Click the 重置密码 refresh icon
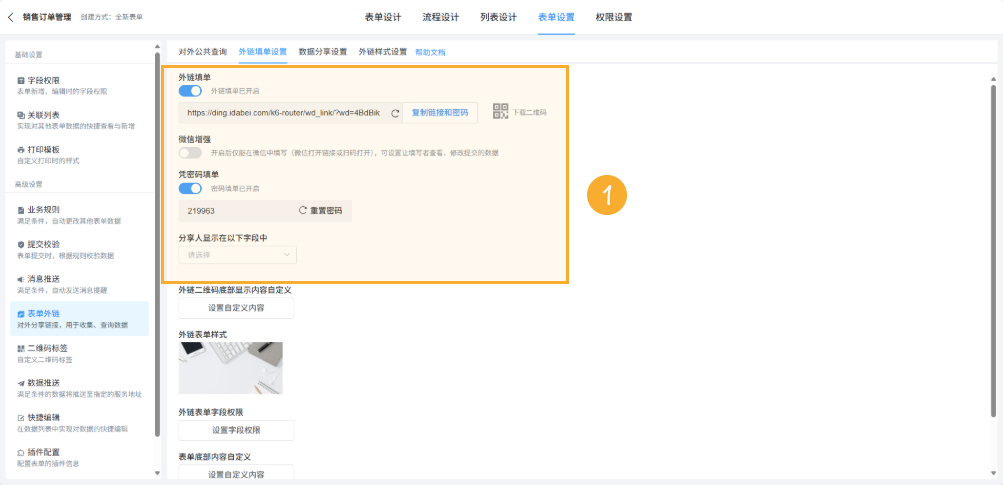This screenshot has width=1003, height=485. pos(303,211)
